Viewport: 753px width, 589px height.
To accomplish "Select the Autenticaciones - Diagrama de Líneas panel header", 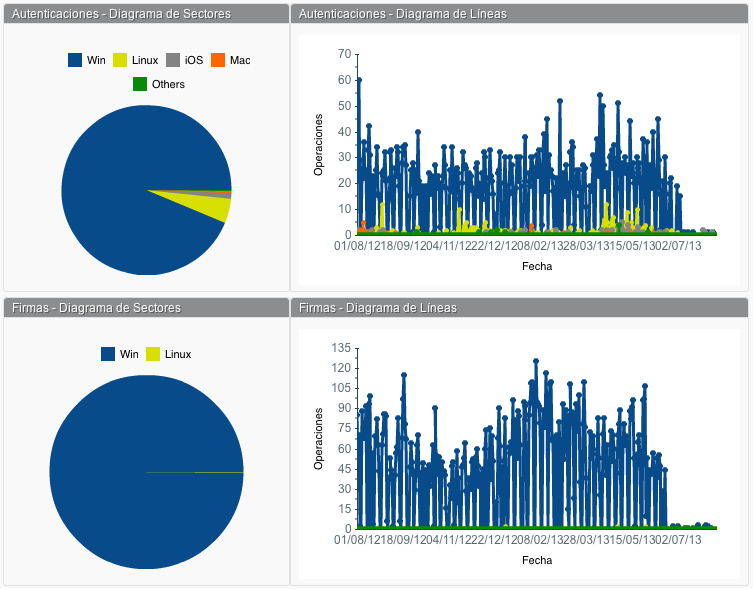I will [402, 14].
